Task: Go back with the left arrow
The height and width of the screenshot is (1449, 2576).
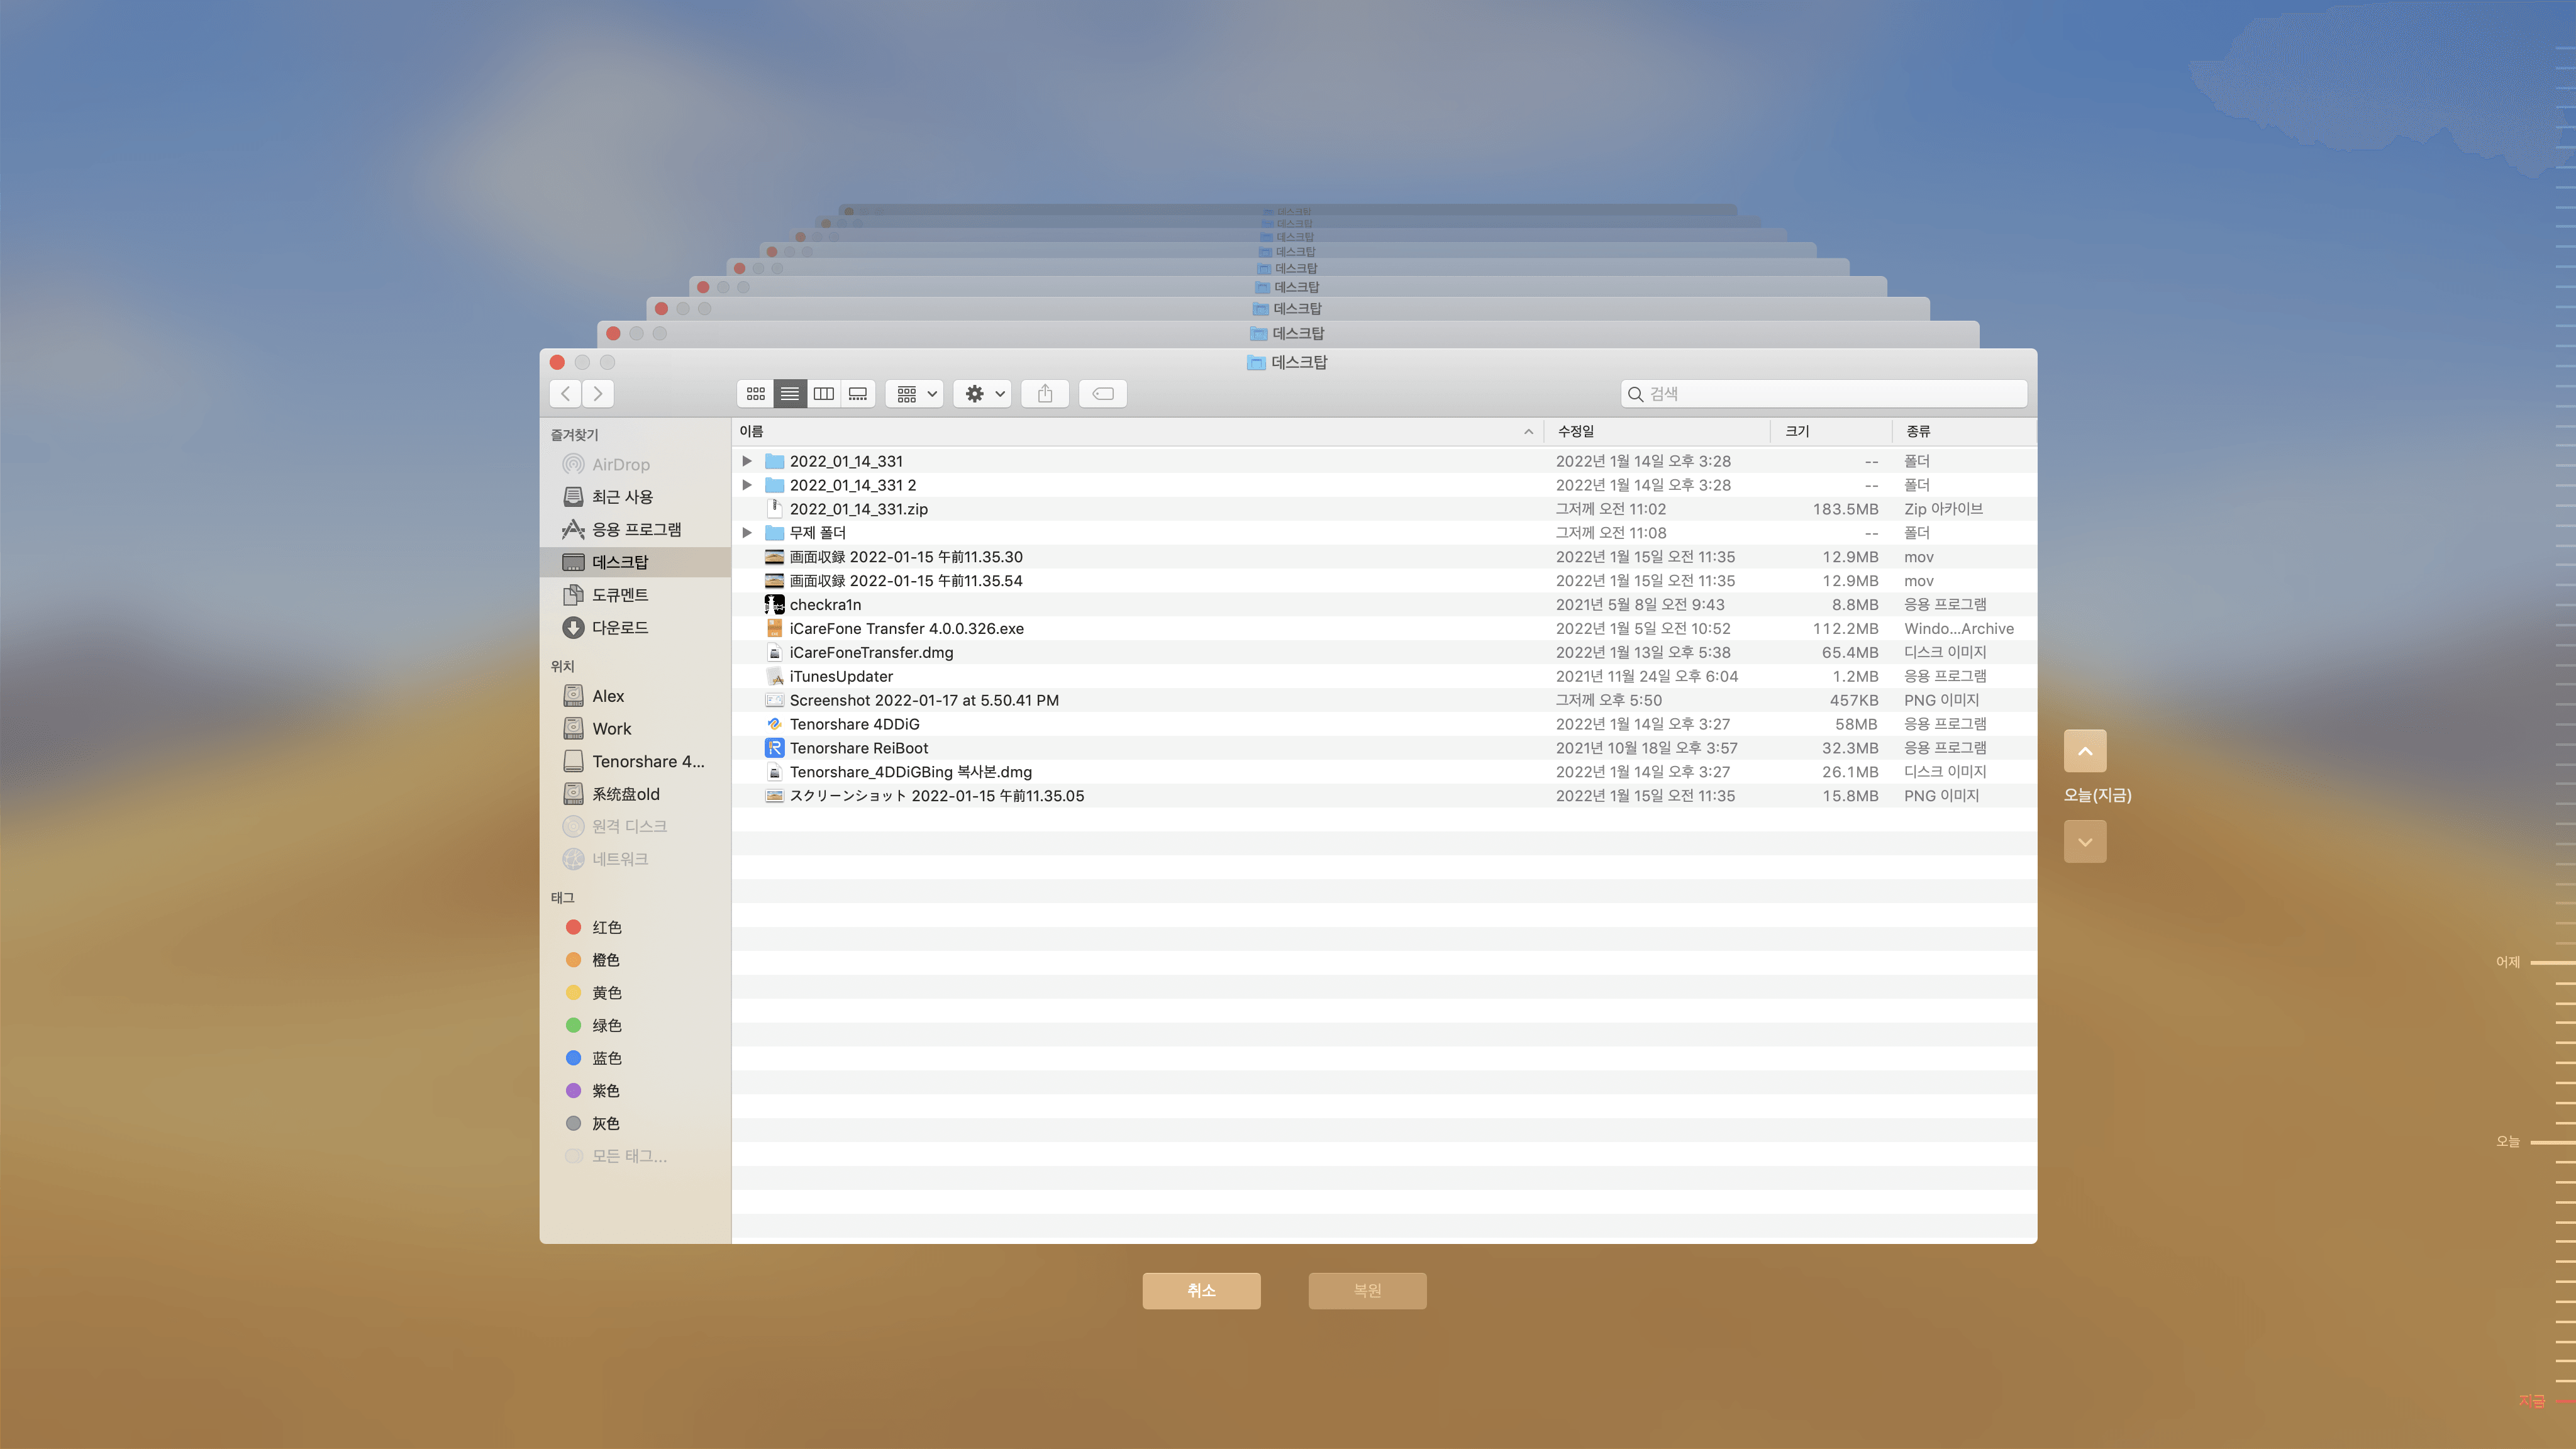Action: (566, 394)
